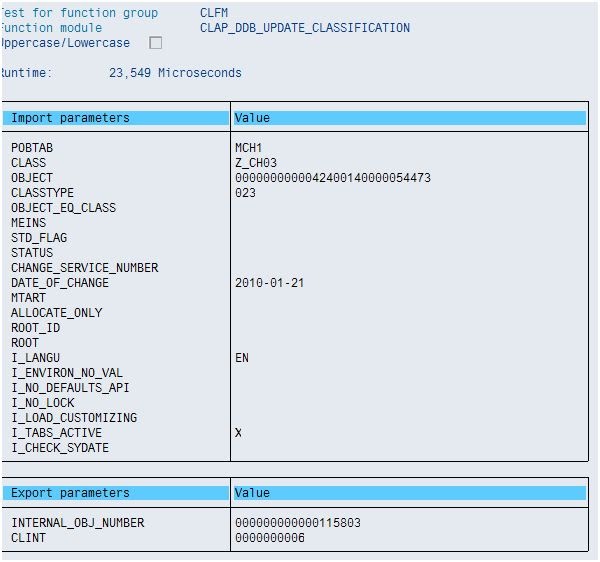This screenshot has height=562, width=600.
Task: Select the CLINT export parameter
Action: click(29, 538)
